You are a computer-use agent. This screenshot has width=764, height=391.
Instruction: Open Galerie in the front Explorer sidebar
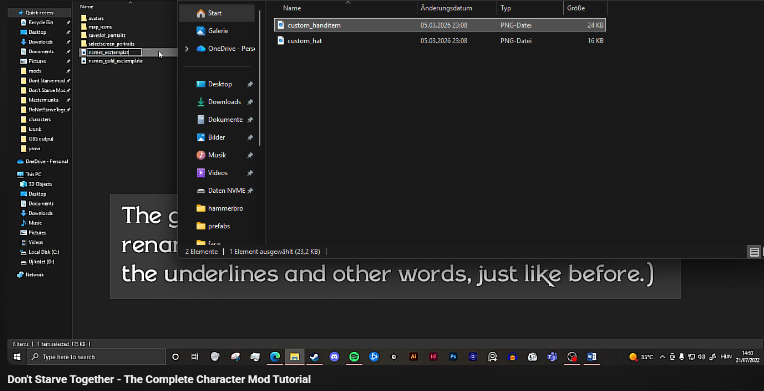[x=217, y=31]
